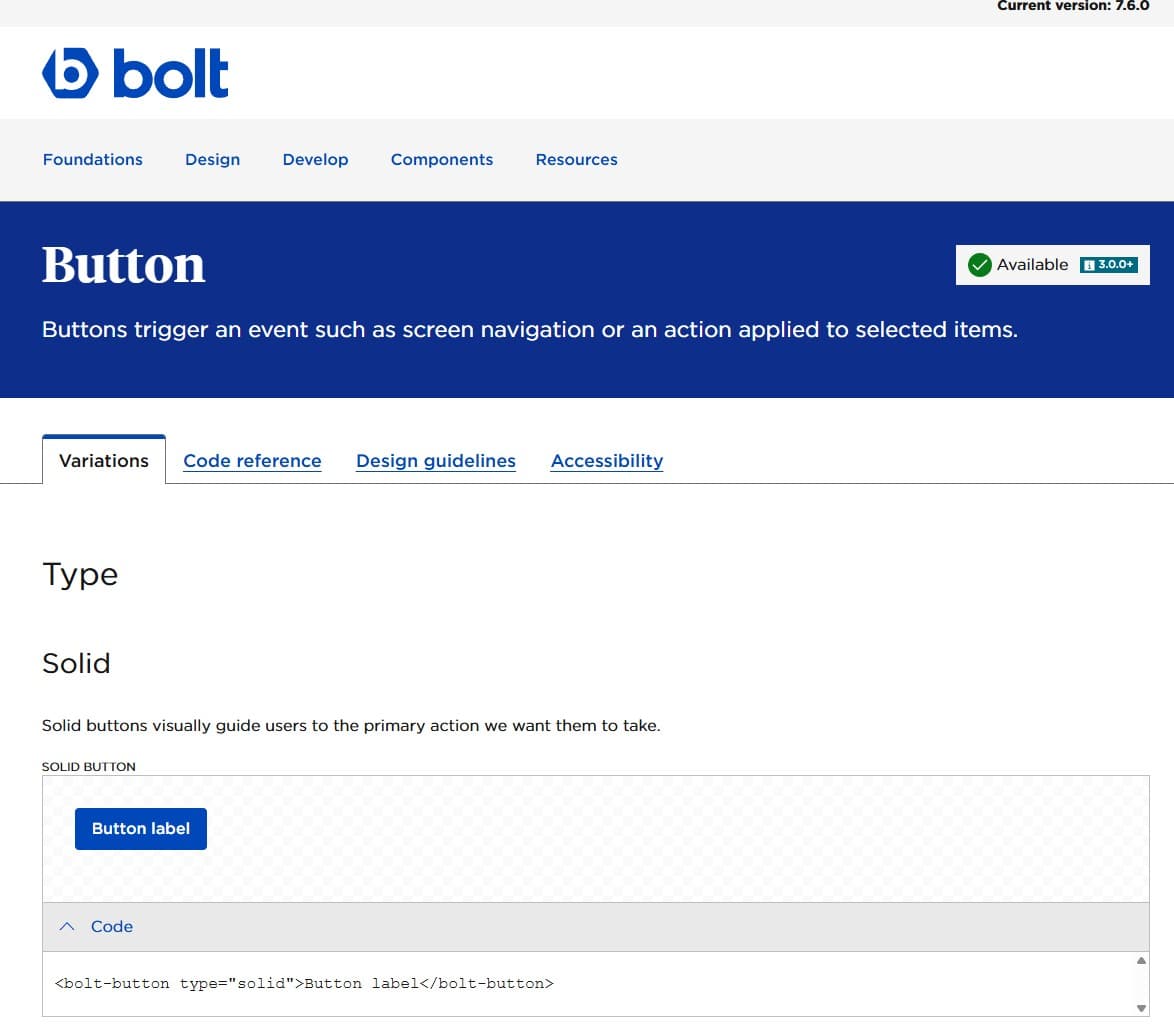This screenshot has height=1030, width=1174.
Task: Switch to the Code reference tab
Action: [252, 461]
